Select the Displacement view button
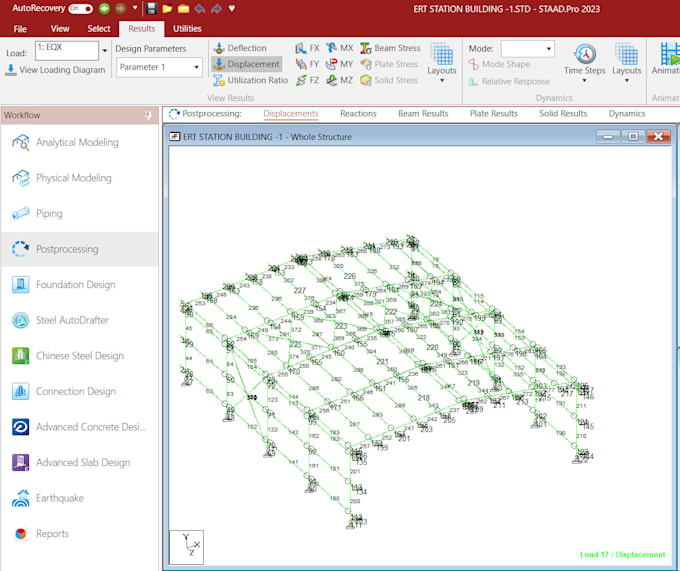 coord(247,64)
